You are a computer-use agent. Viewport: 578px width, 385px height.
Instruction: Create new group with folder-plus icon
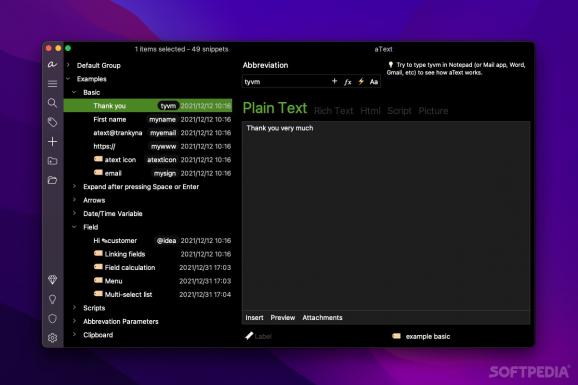point(52,161)
